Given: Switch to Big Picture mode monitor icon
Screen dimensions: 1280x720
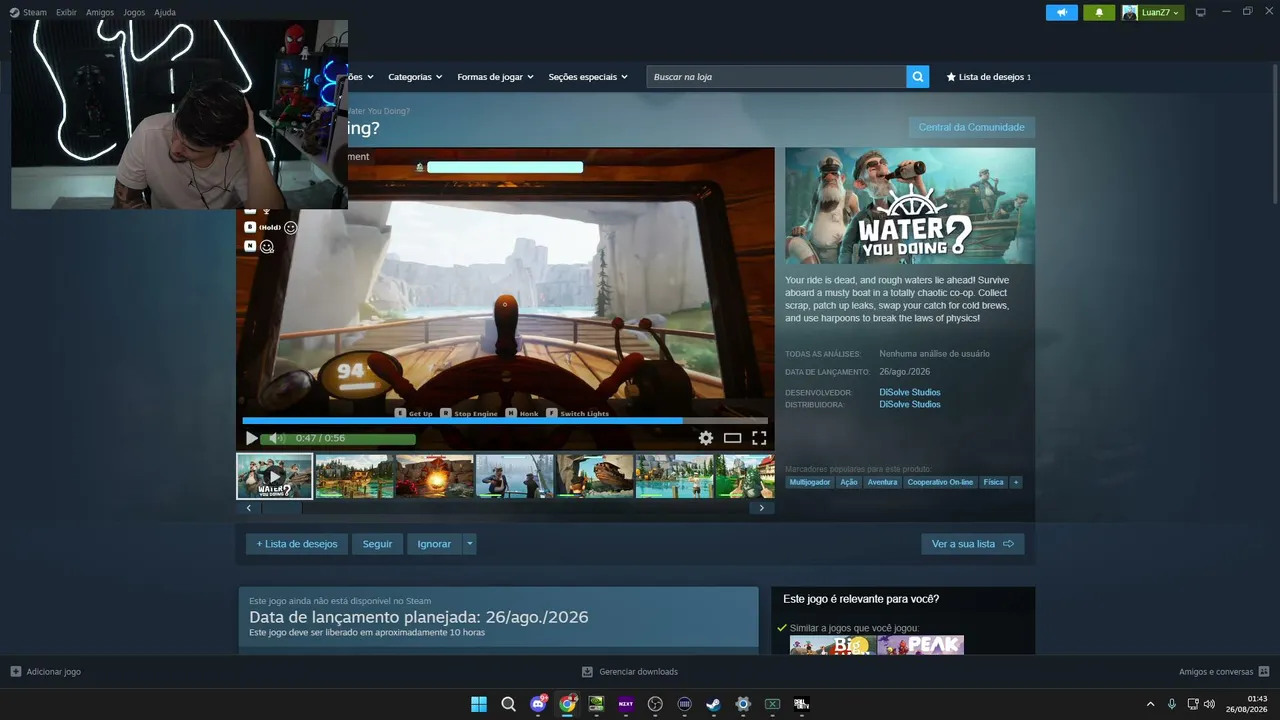Looking at the screenshot, I should click(1201, 12).
